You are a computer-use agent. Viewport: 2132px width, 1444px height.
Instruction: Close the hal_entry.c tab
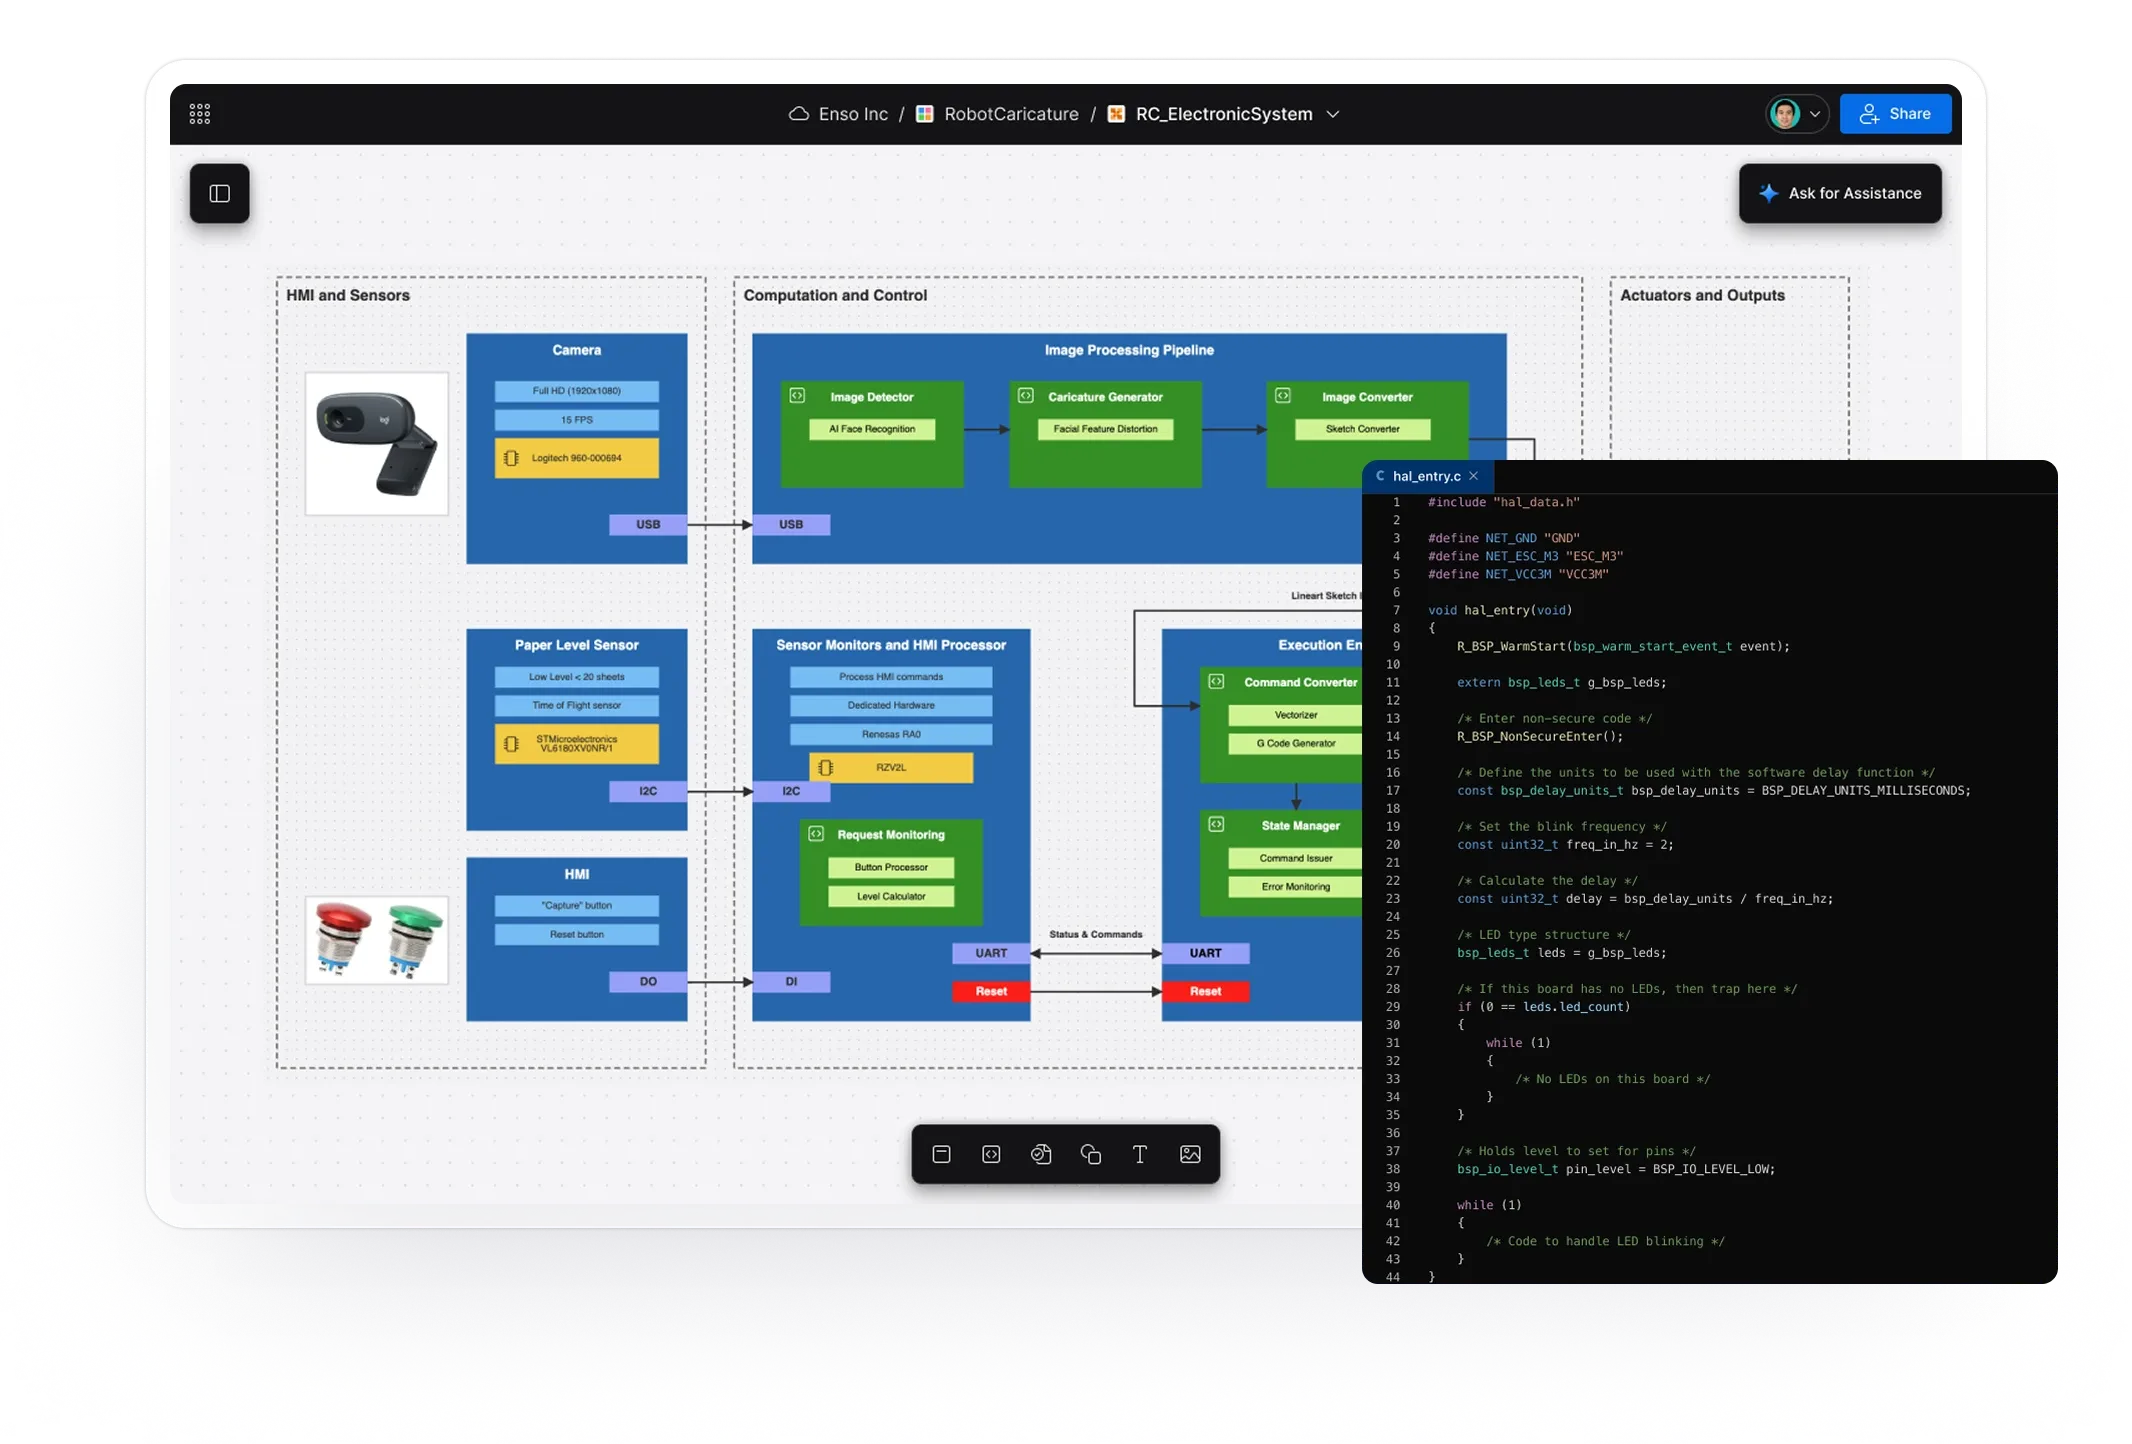click(1473, 476)
